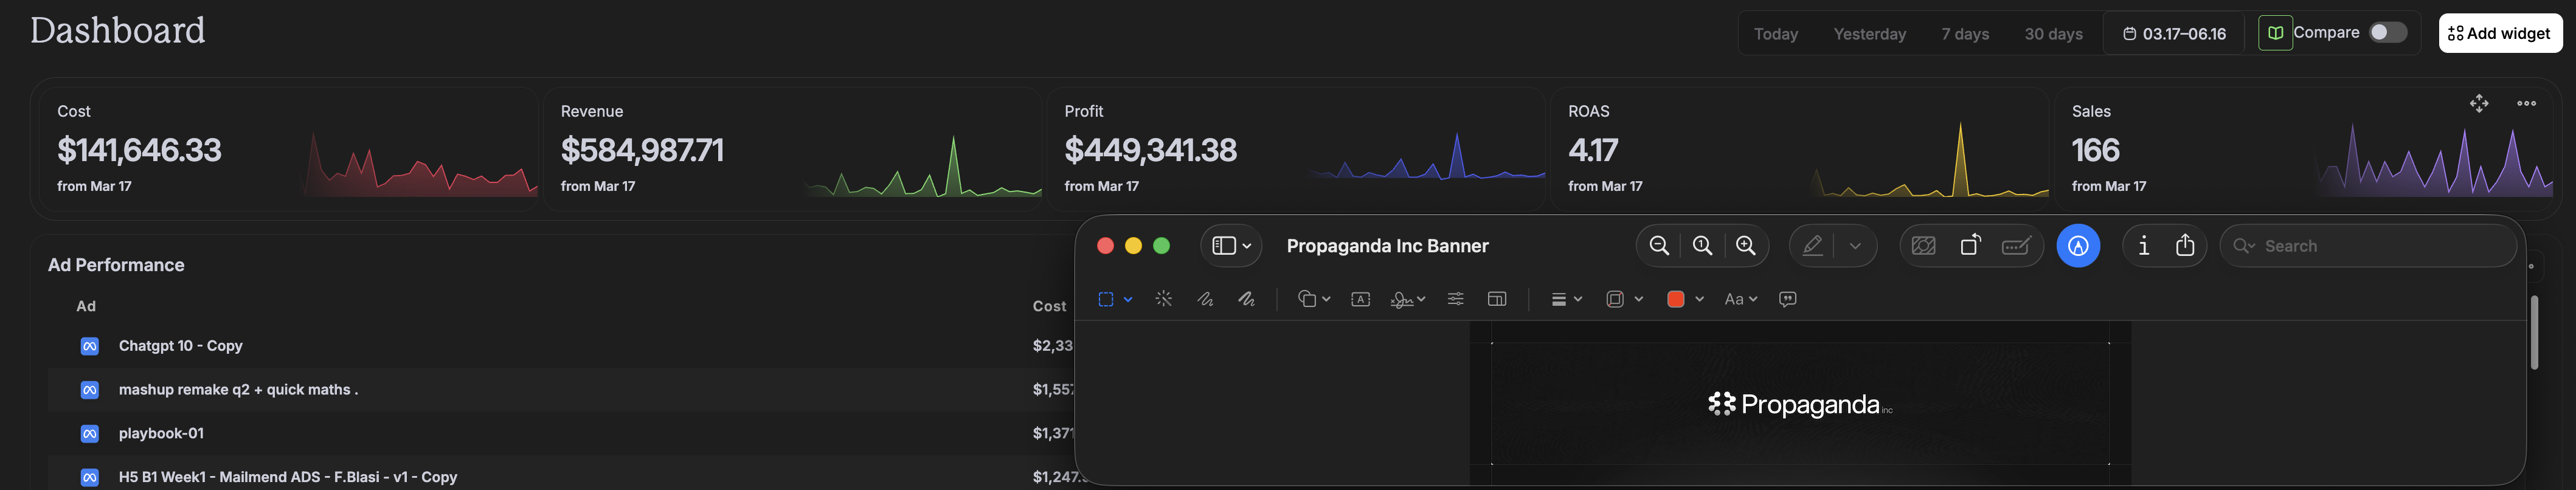Open the Inspector info icon in Preview
2576x490 pixels.
[2143, 246]
